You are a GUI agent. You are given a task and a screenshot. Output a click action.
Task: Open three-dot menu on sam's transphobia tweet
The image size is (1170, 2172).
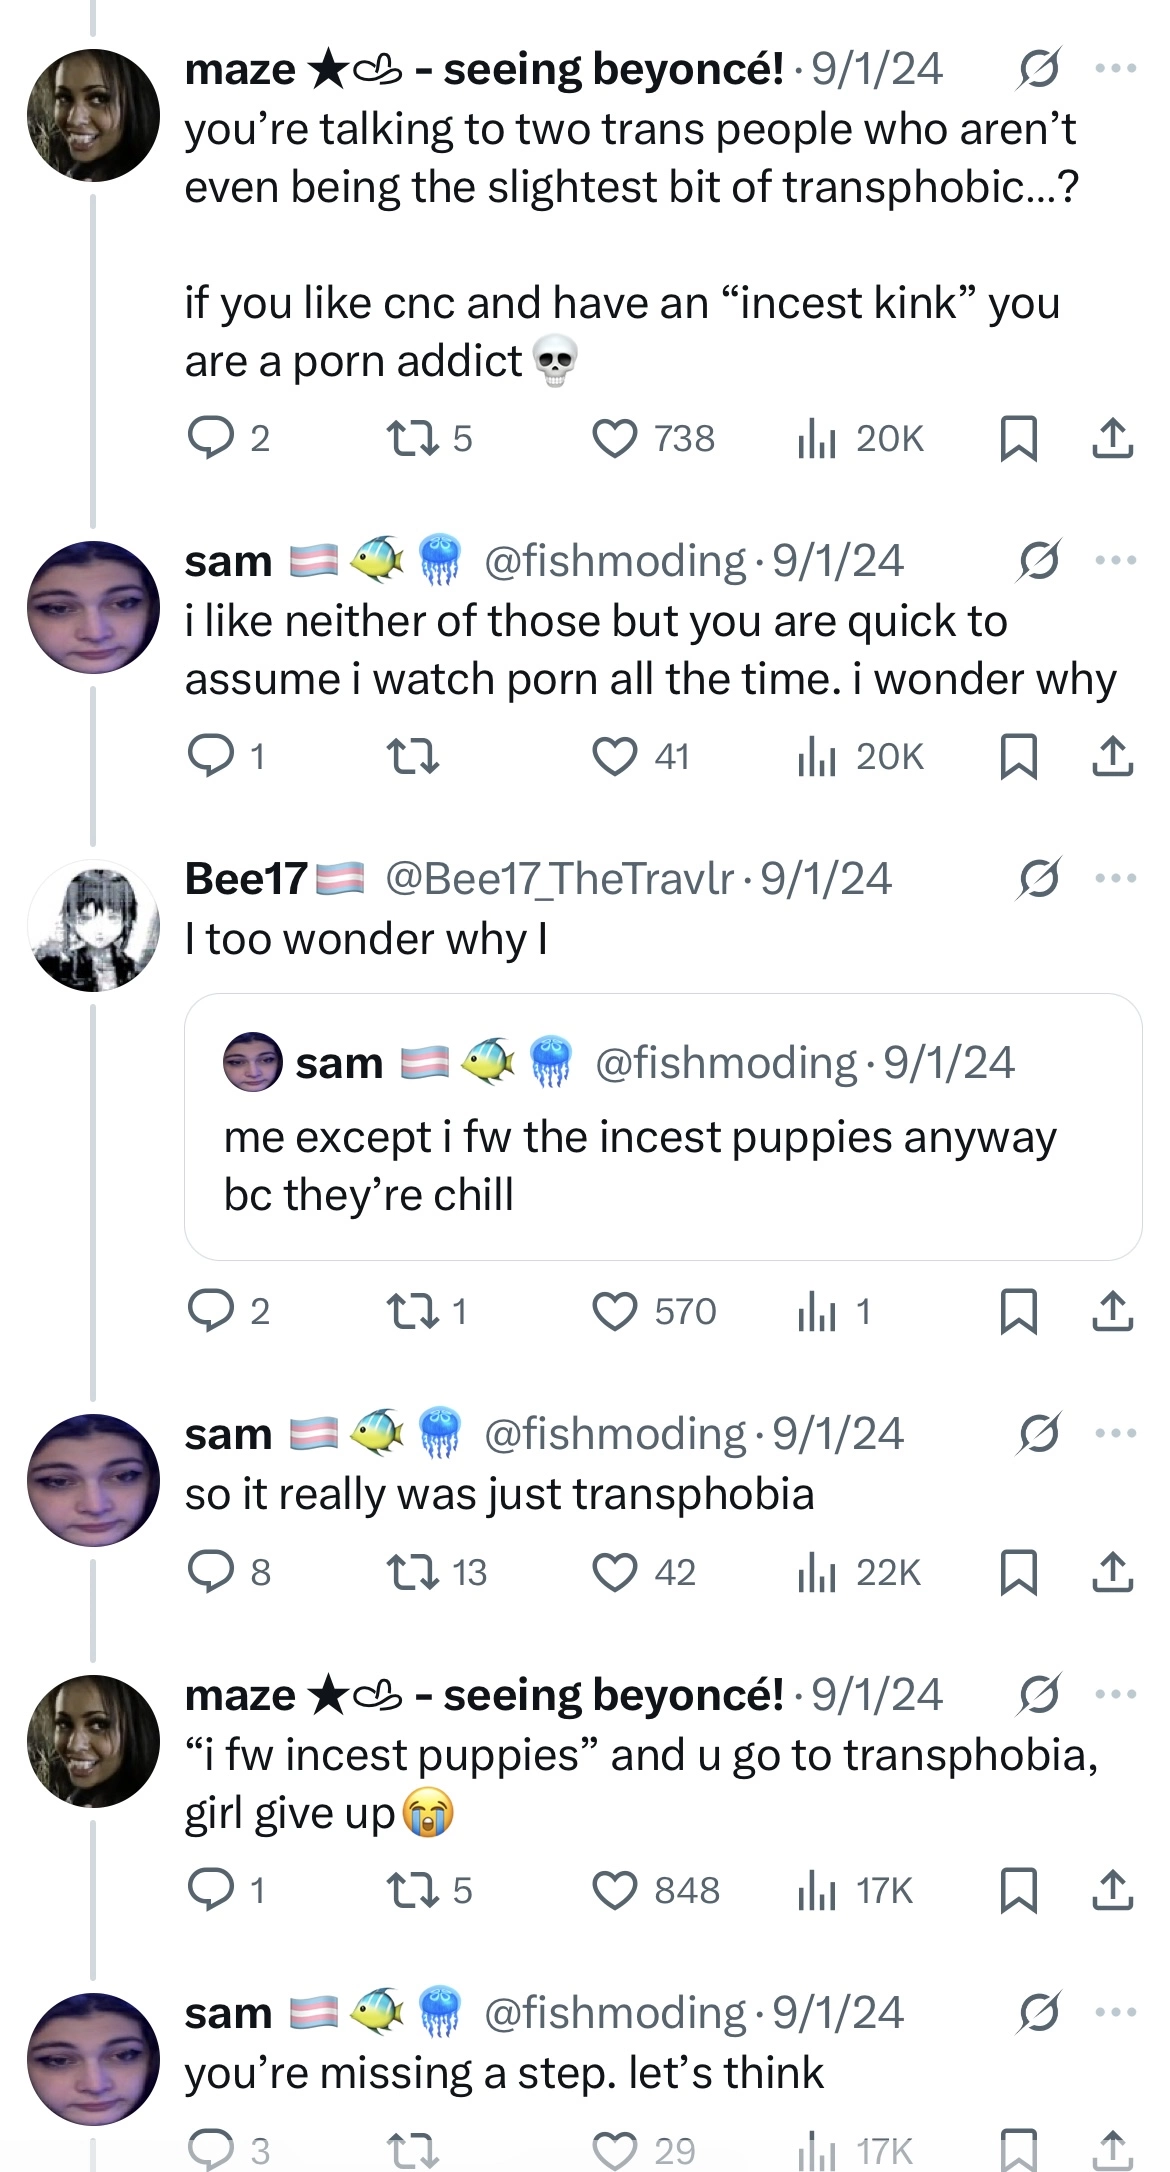[1116, 1434]
